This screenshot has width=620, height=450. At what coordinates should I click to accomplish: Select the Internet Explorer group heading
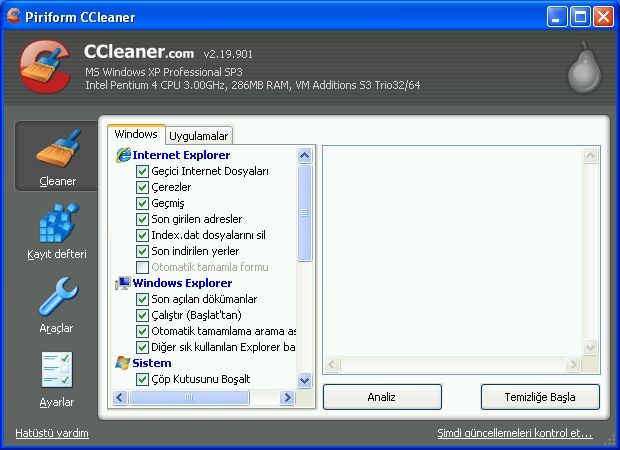[181, 155]
